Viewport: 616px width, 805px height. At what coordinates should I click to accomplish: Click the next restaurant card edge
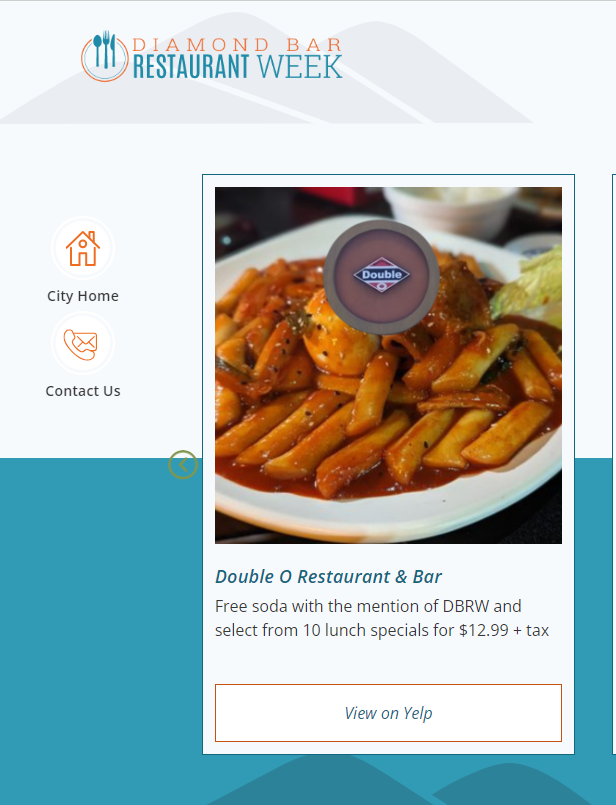(x=614, y=464)
